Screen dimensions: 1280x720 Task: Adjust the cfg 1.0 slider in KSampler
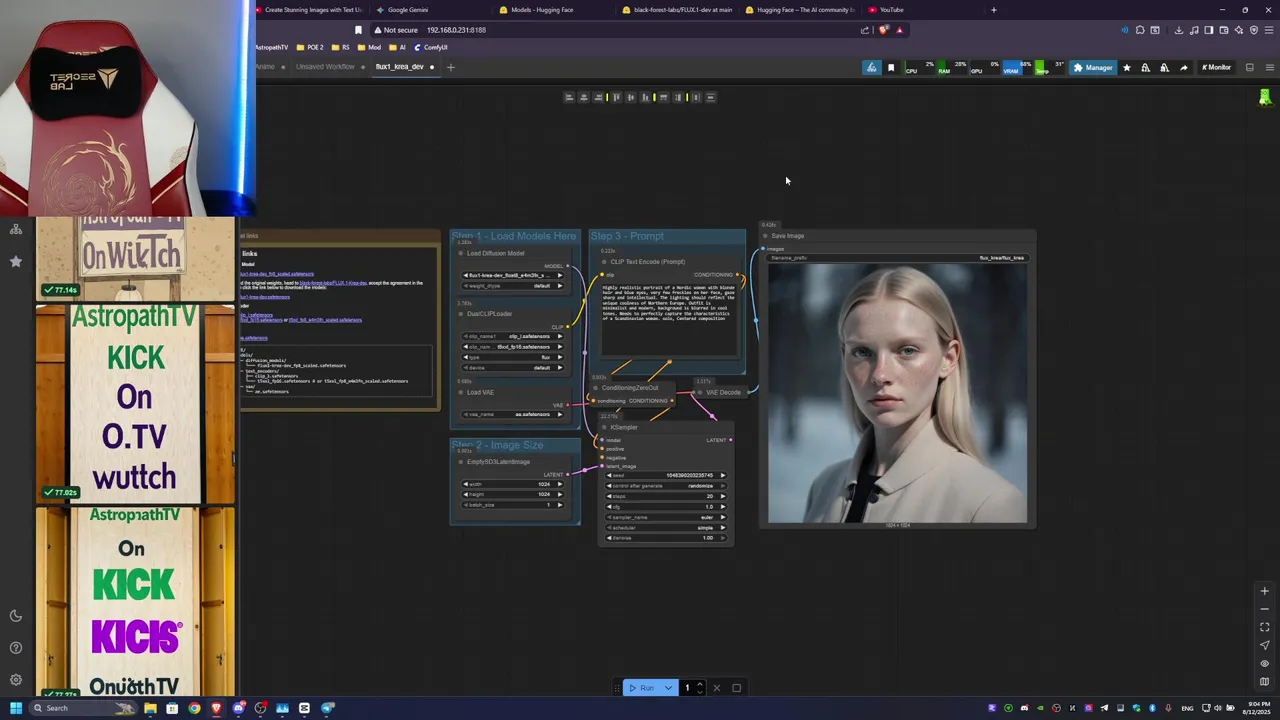click(x=666, y=506)
